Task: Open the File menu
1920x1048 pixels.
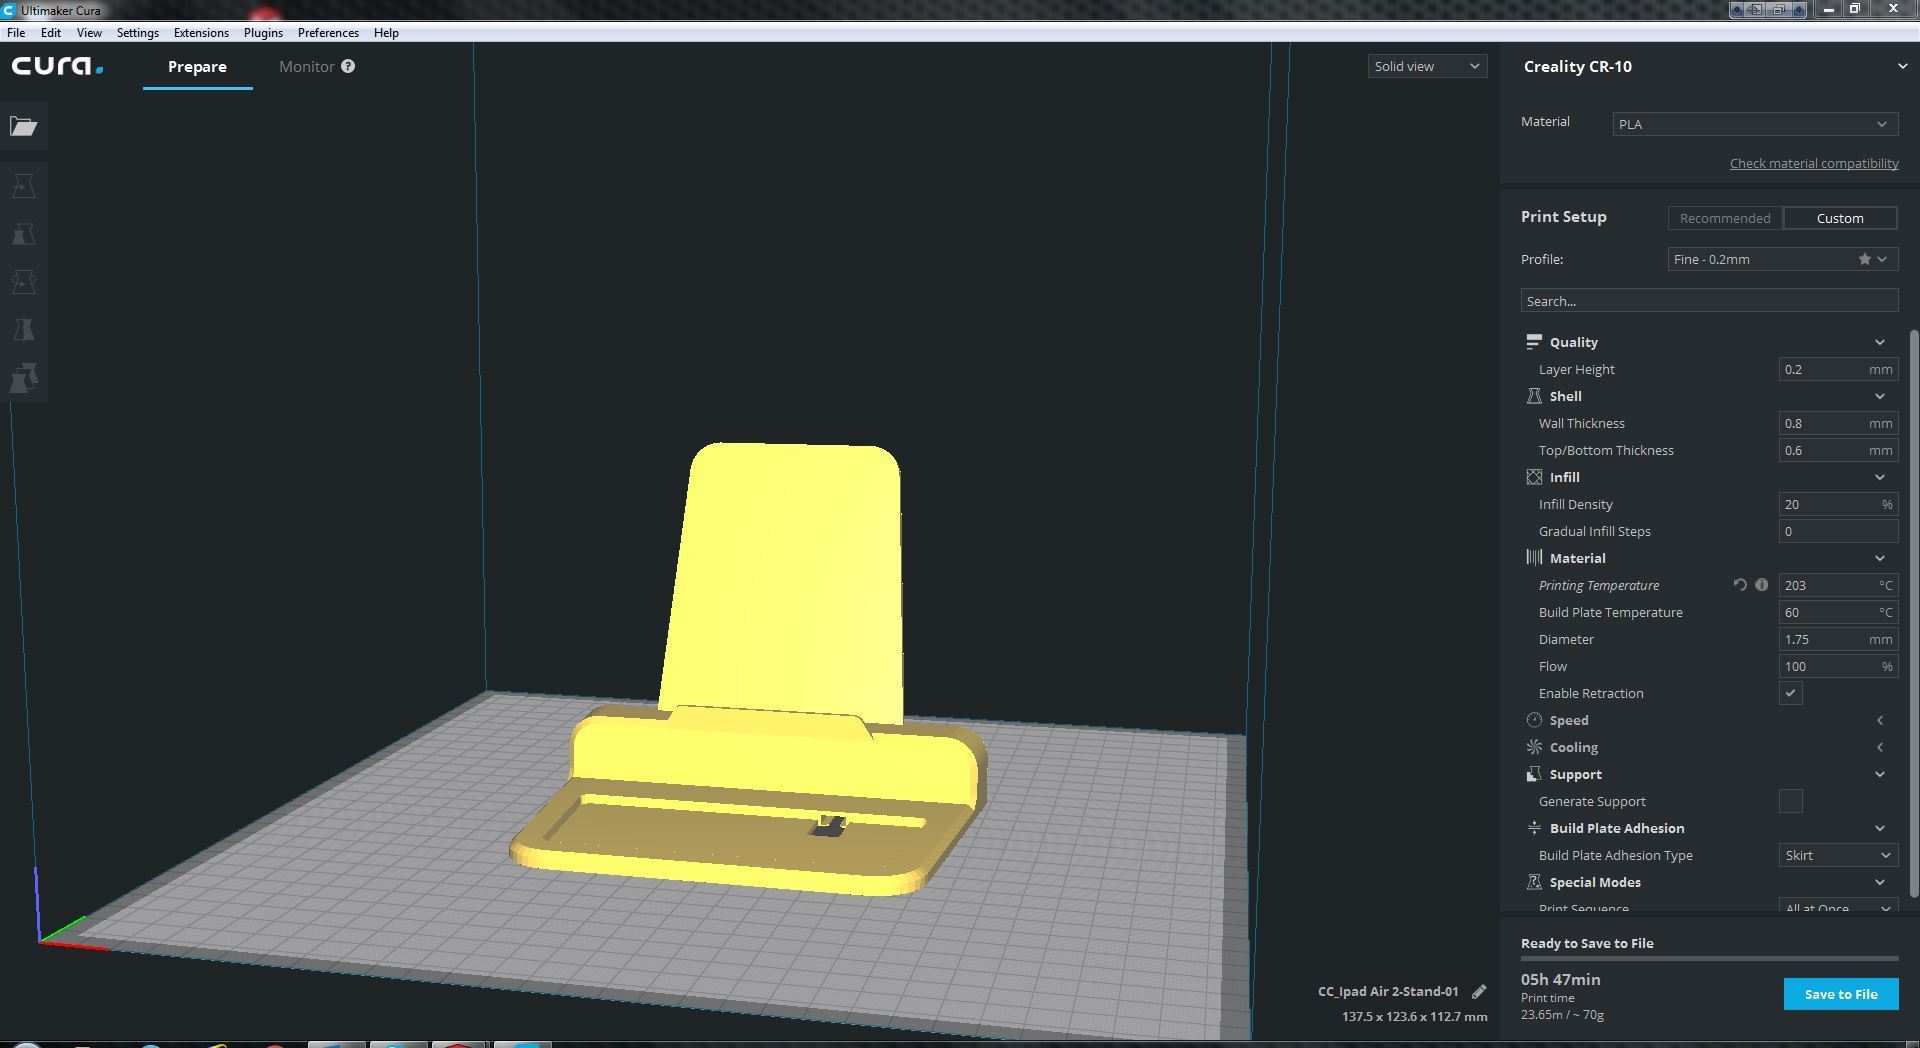Action: [16, 33]
